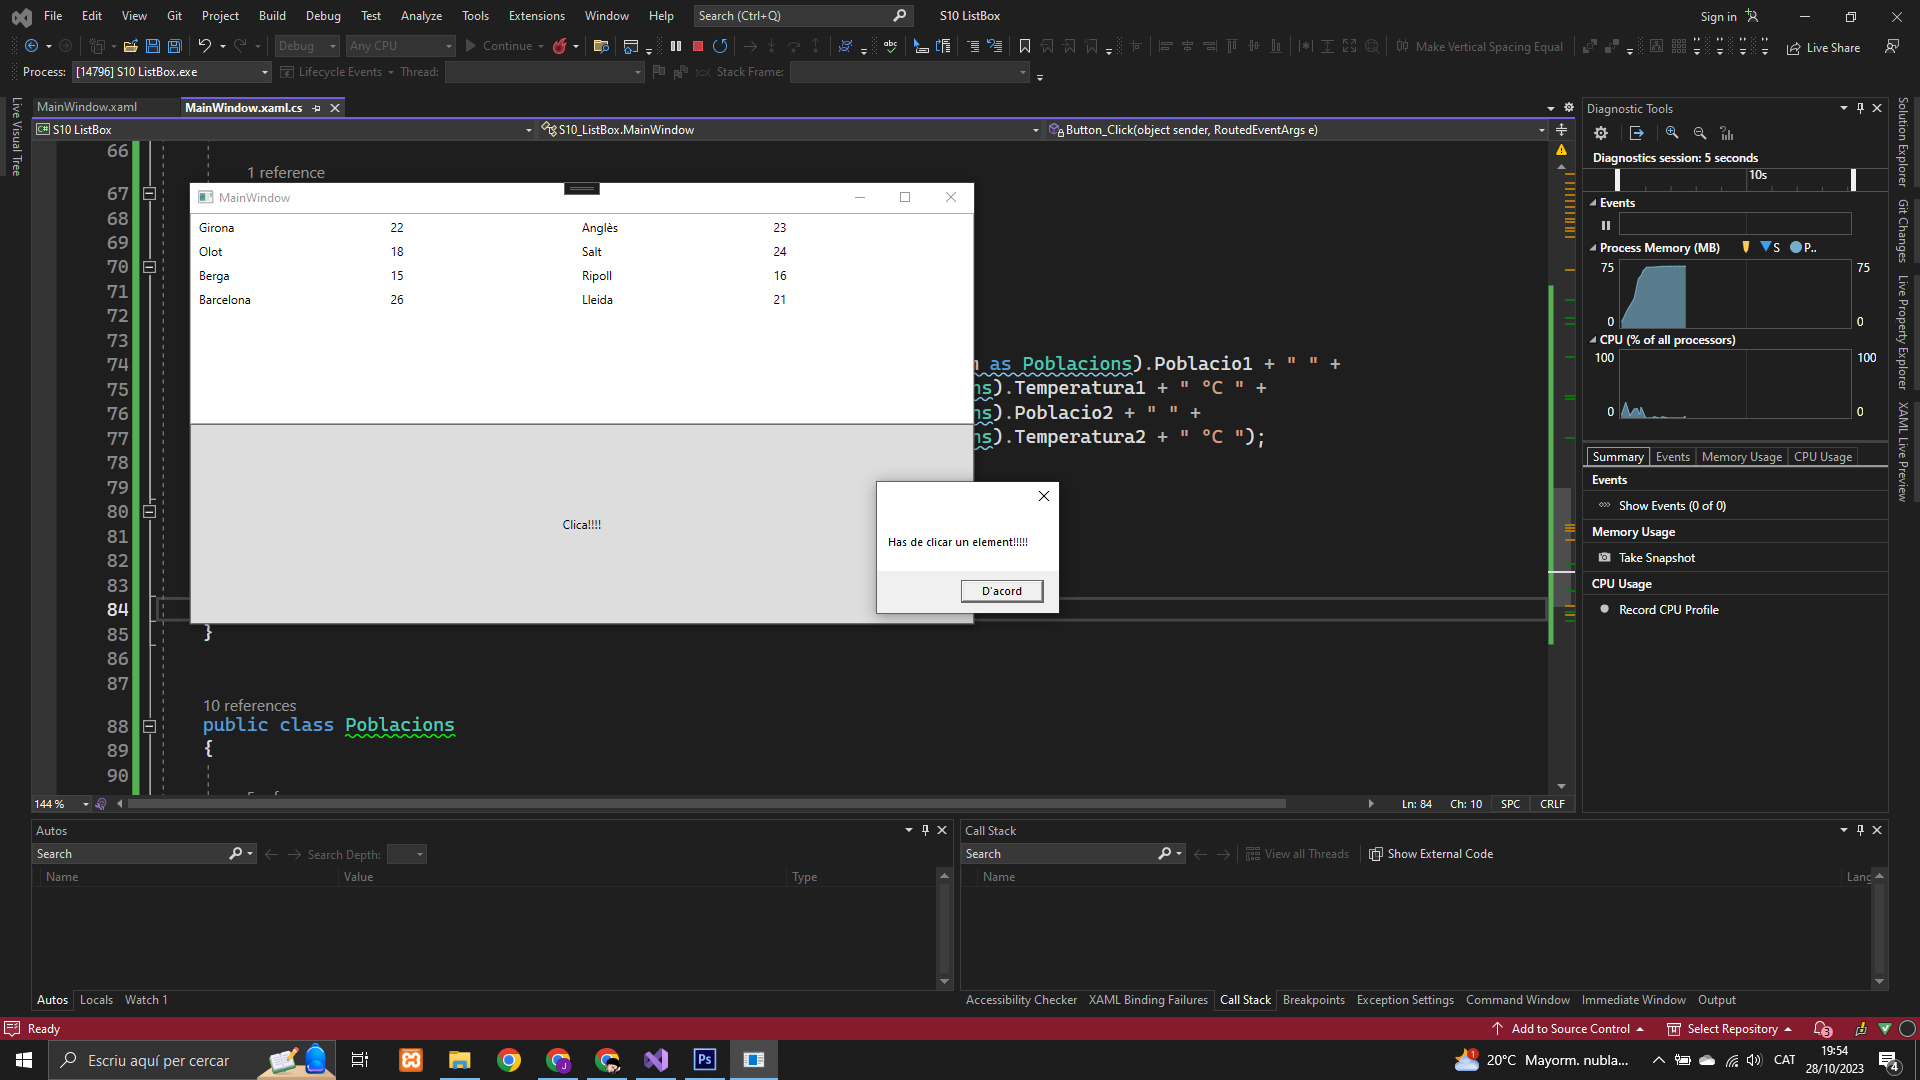The width and height of the screenshot is (1920, 1080).
Task: Collapse the code block at line 67
Action: click(x=149, y=194)
